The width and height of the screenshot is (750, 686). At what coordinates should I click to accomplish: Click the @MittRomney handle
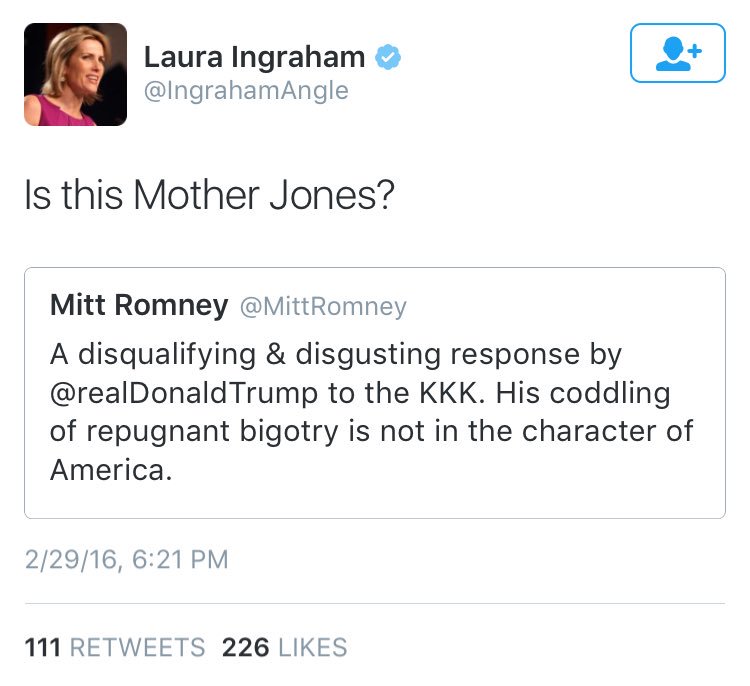click(321, 307)
